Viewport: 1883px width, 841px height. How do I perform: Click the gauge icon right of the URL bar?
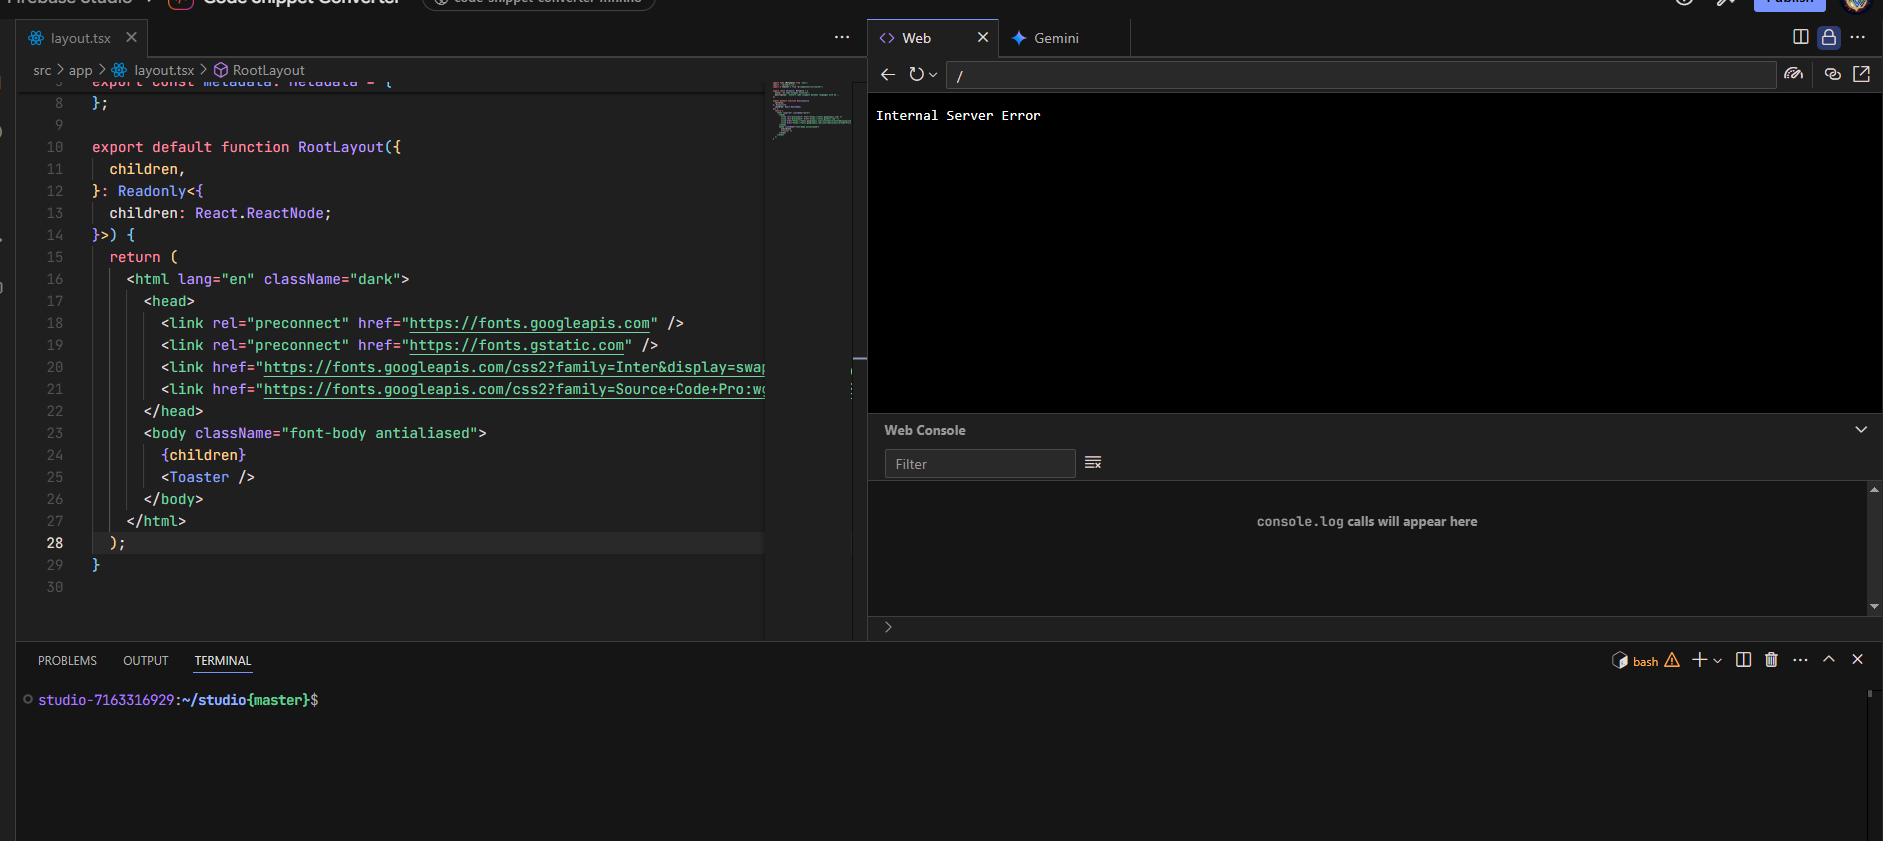[x=1794, y=74]
